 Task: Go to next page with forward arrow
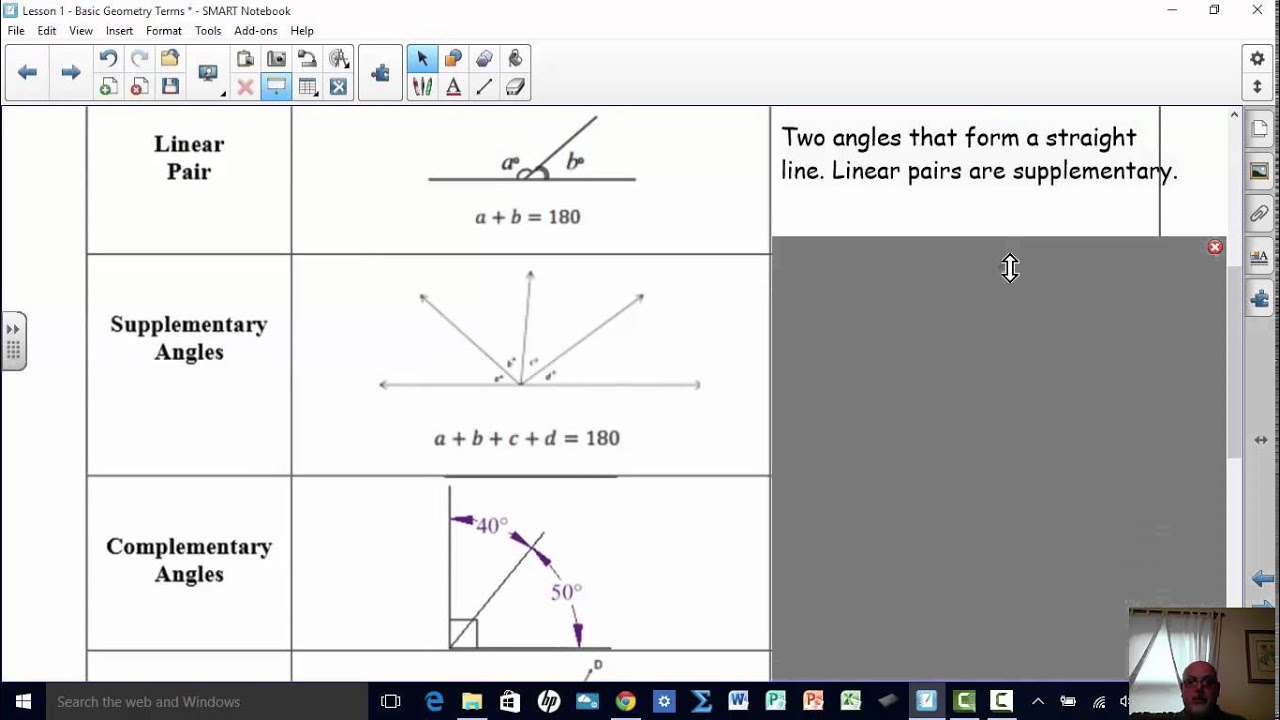[x=70, y=73]
